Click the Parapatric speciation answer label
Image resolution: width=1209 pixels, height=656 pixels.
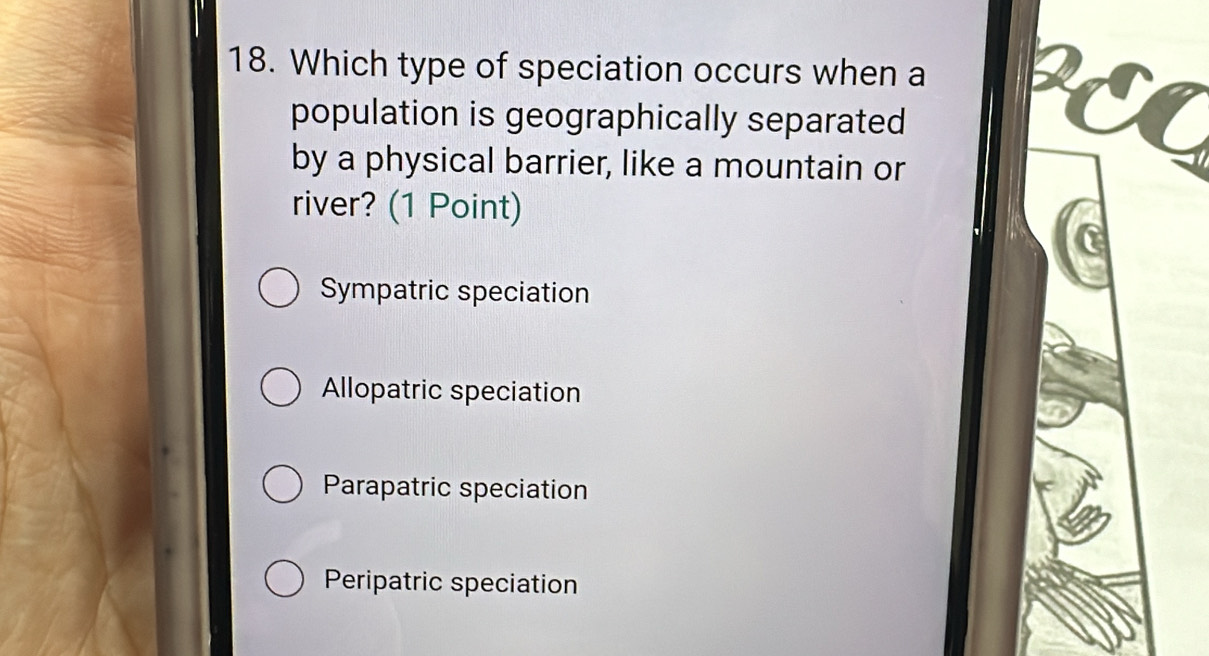click(x=454, y=489)
